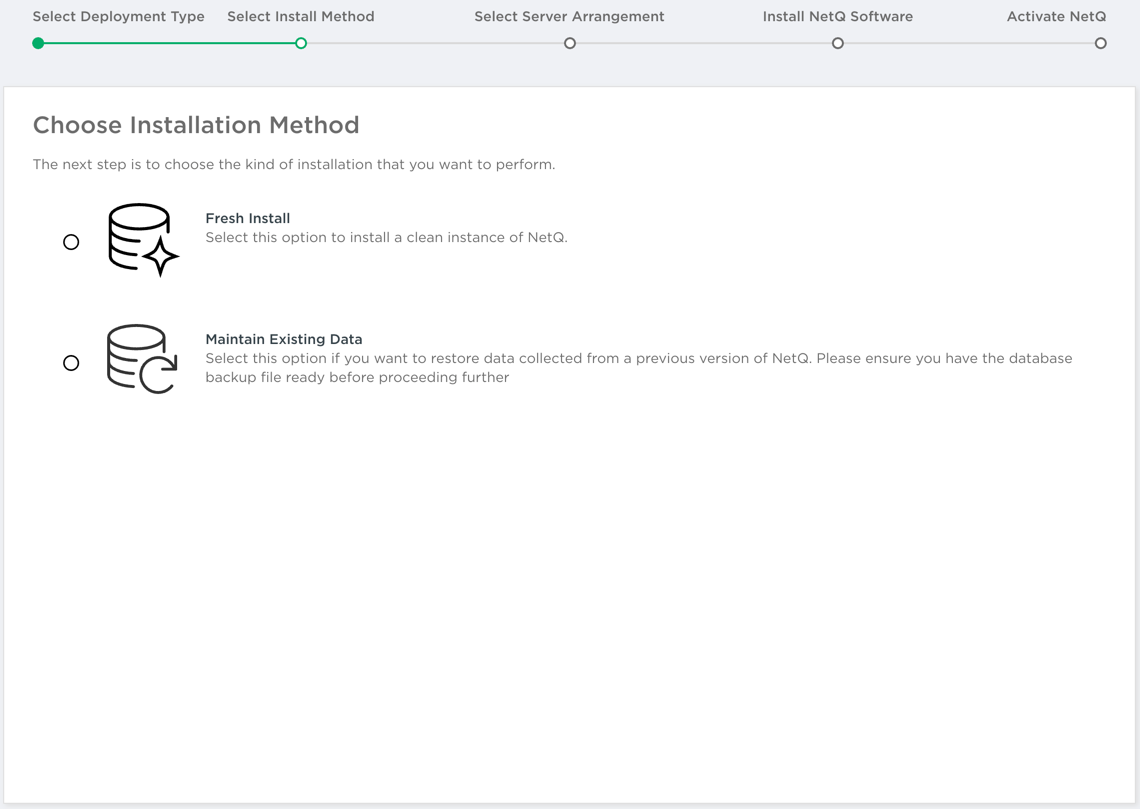
Task: Open the Select Server Arrangement step label
Action: tap(569, 17)
